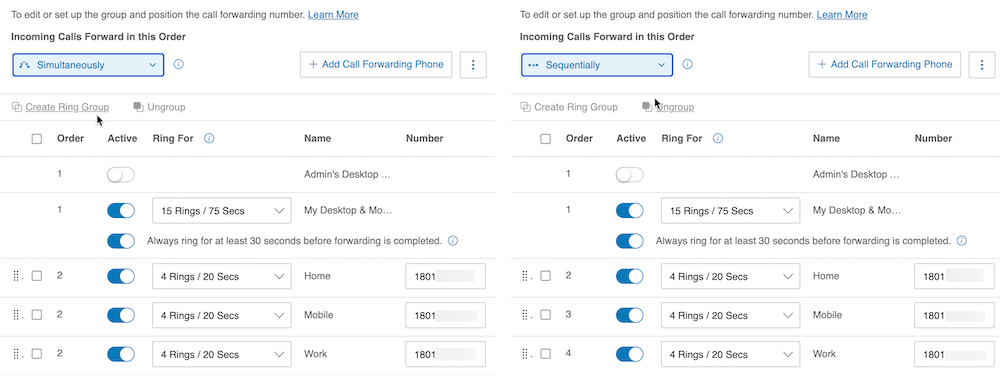The image size is (1000, 379).
Task: Check the Home row checkbox, right panel
Action: point(546,276)
